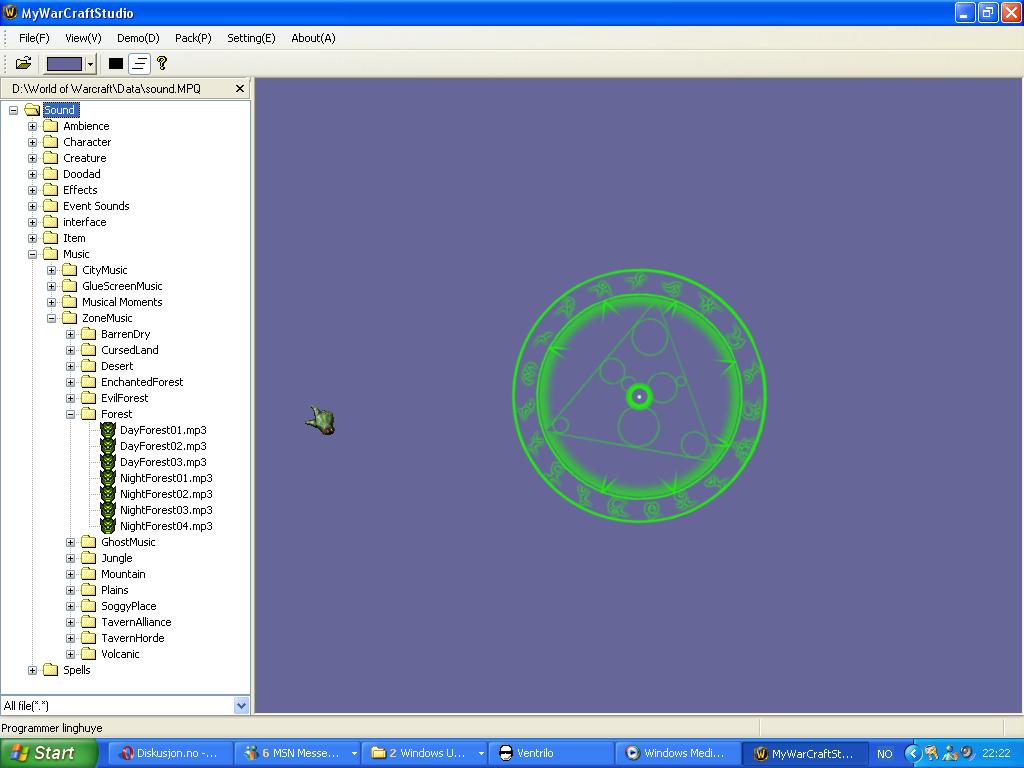1024x768 pixels.
Task: Expand the Creature folder
Action: pyautogui.click(x=32, y=158)
